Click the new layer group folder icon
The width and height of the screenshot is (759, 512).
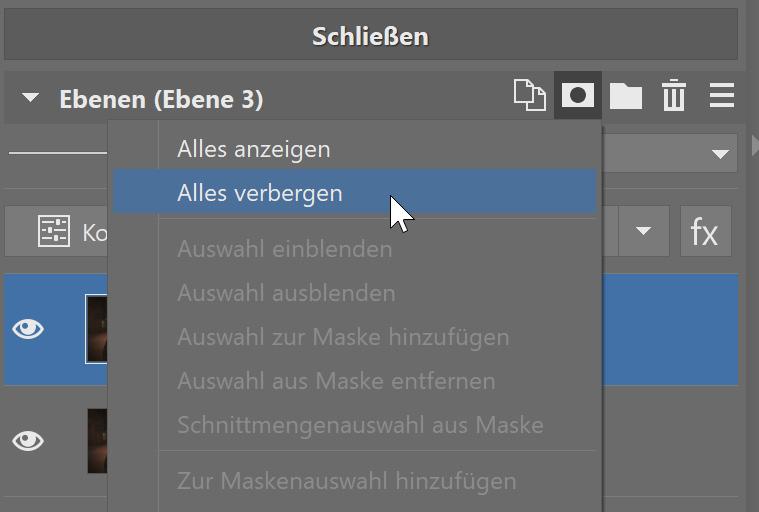click(626, 96)
